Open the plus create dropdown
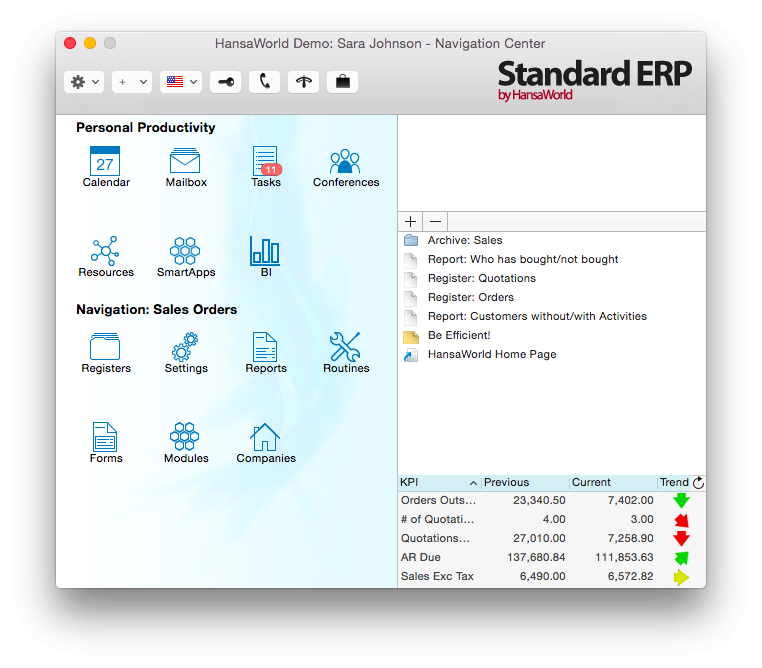 [132, 82]
